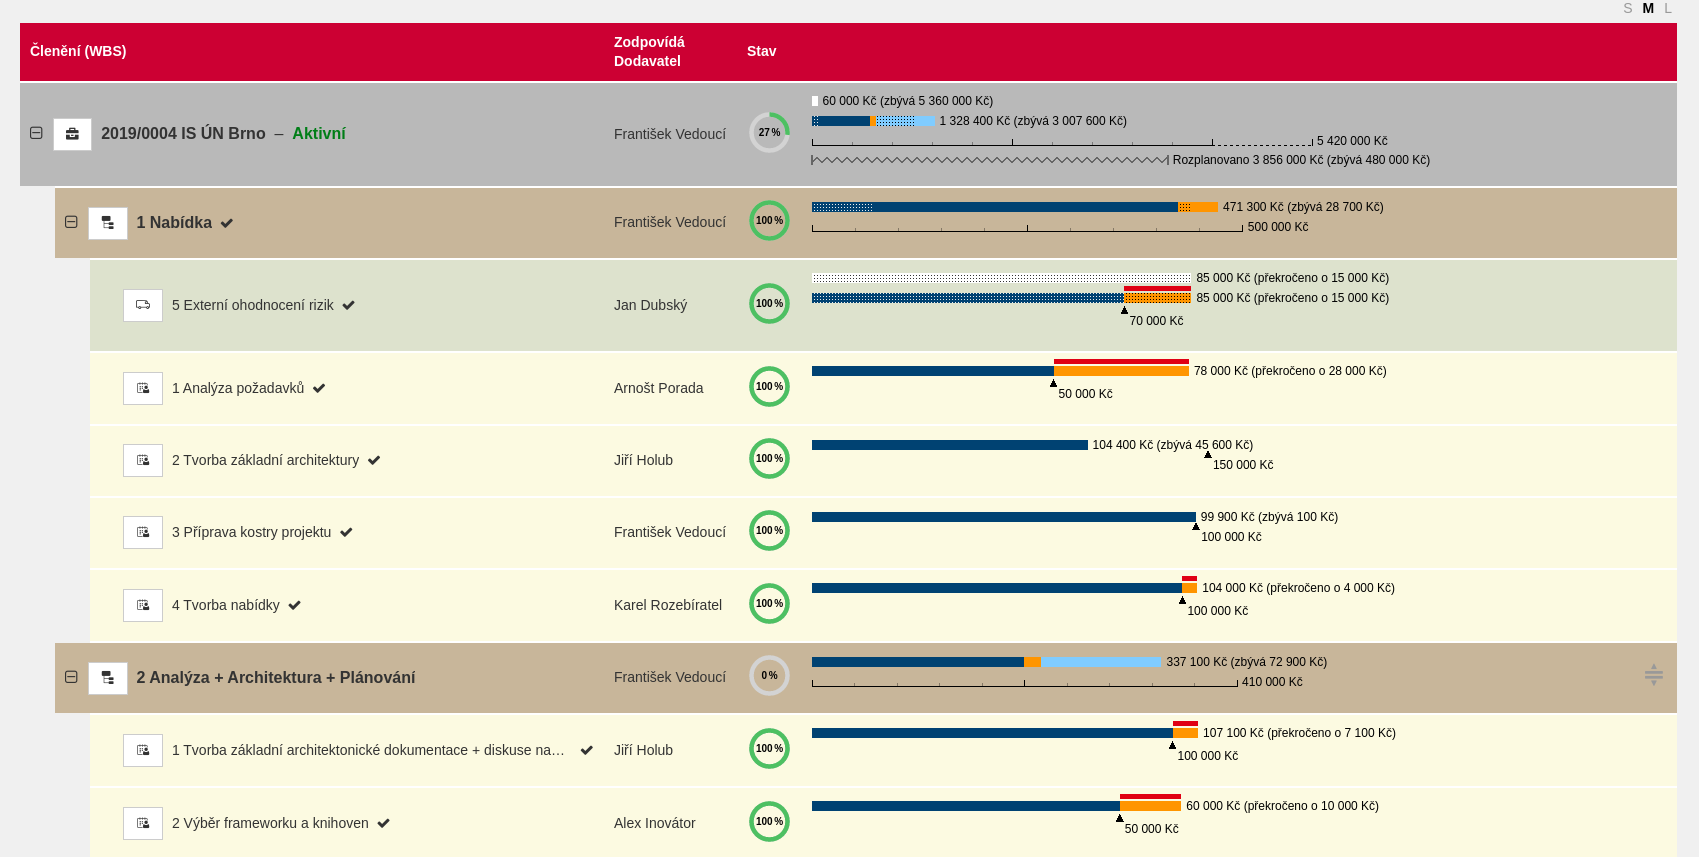Click the task icon beside 4 Tvorba nabídky
Viewport: 1699px width, 857px height.
tap(143, 605)
